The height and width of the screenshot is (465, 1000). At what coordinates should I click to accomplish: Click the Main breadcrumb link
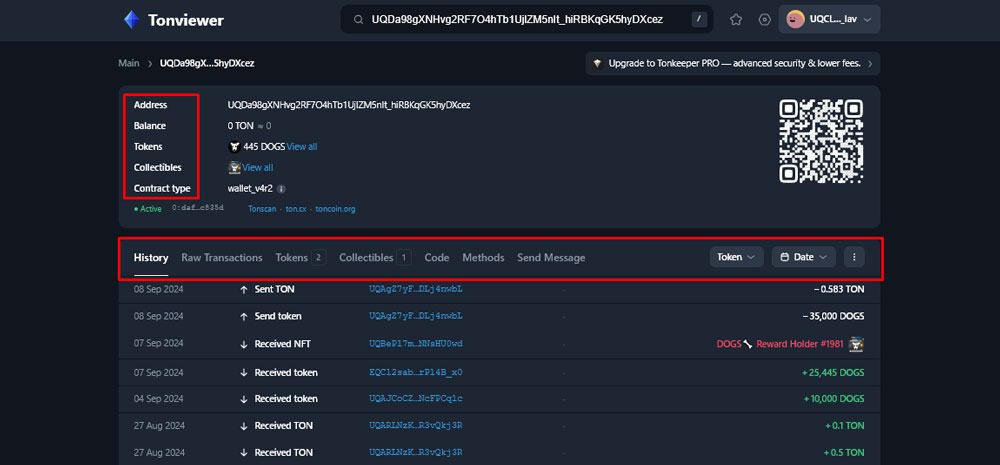point(129,63)
